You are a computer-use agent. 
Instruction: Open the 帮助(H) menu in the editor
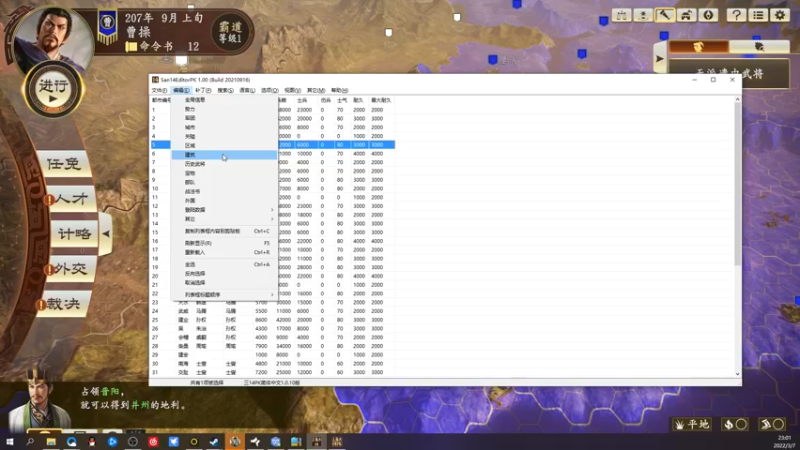click(x=339, y=90)
